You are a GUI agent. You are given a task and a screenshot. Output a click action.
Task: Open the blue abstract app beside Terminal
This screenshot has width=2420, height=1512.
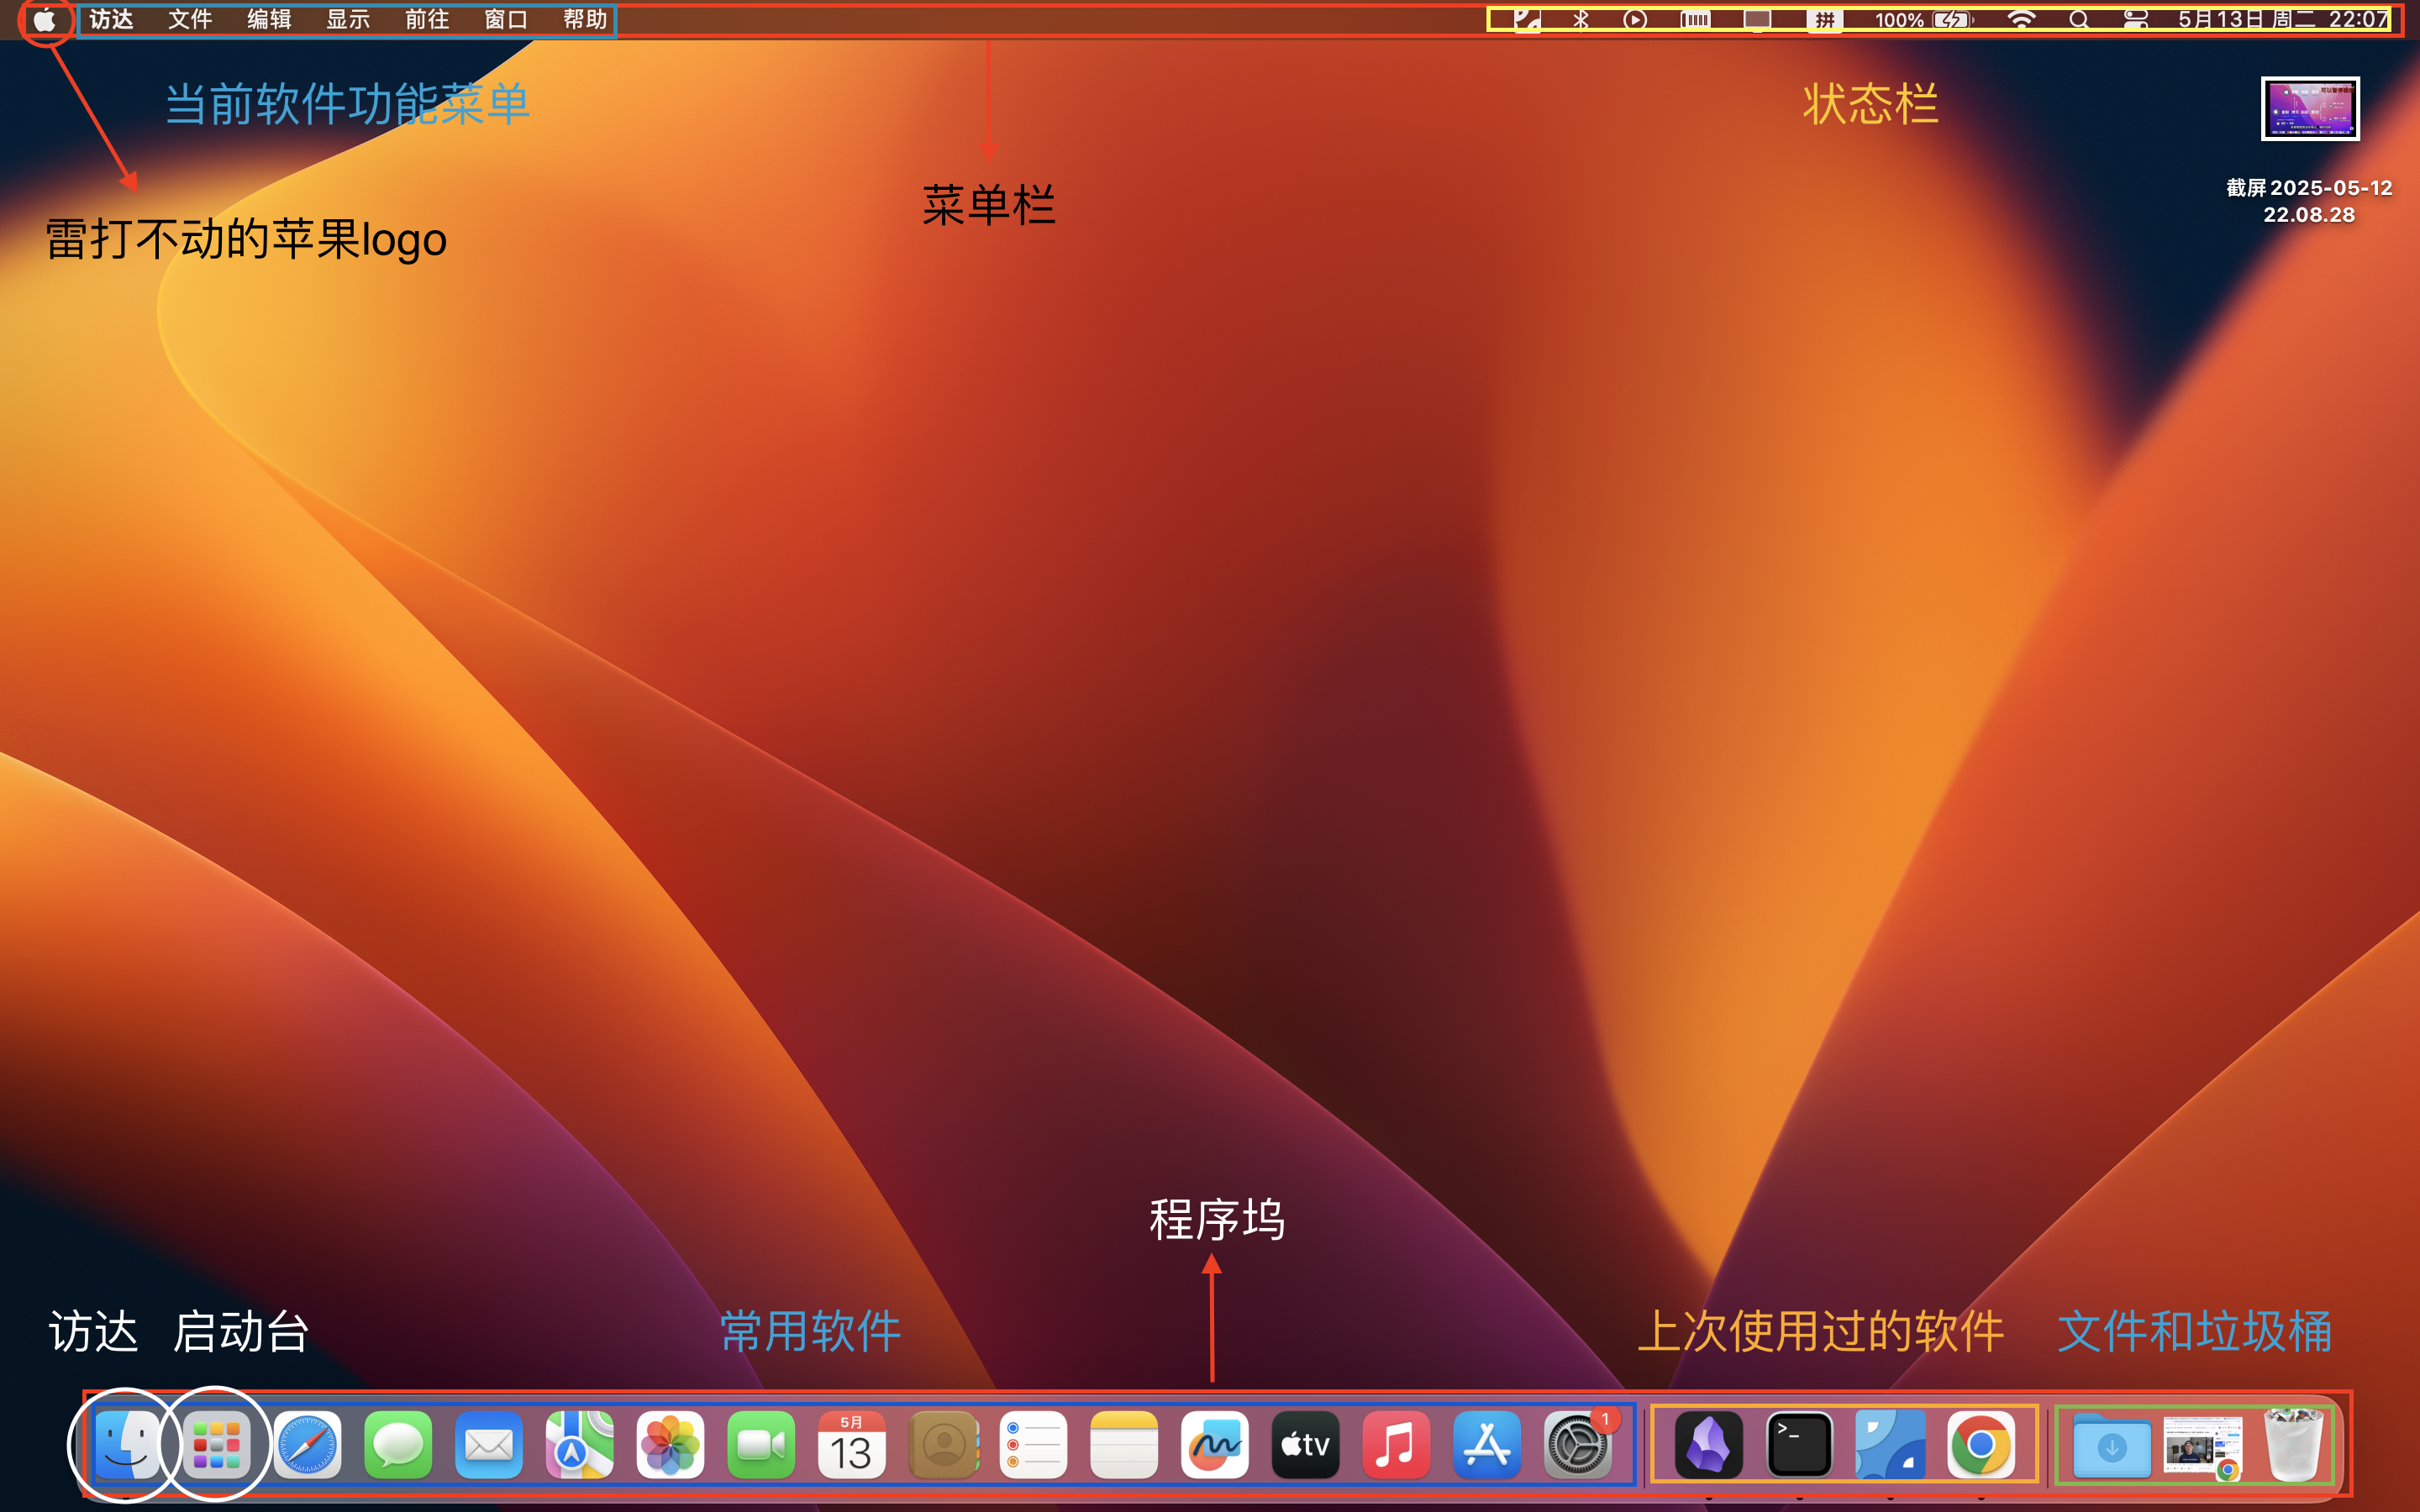(x=1890, y=1445)
